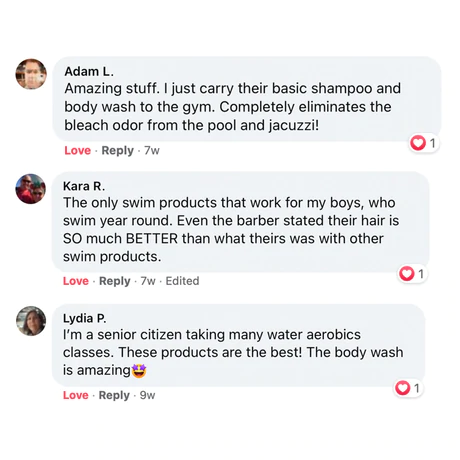Click the 7w timestamp on Adam's comment
Screen dimensions: 460x460
[152, 151]
